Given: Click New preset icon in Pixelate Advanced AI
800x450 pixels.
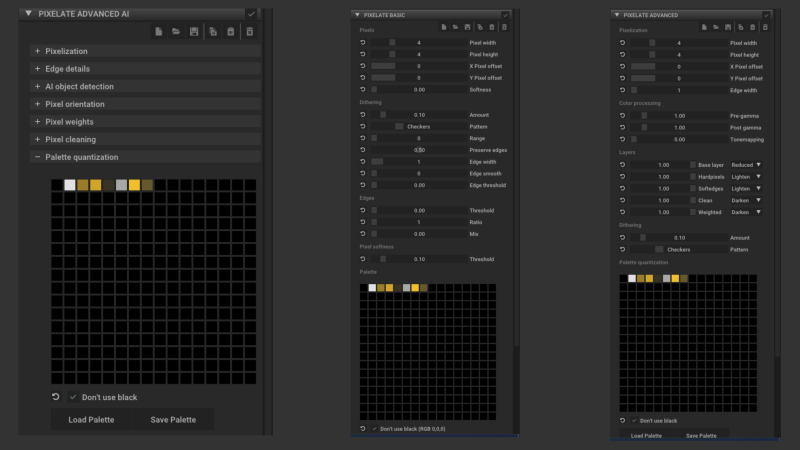Looking at the screenshot, I should pyautogui.click(x=159, y=32).
